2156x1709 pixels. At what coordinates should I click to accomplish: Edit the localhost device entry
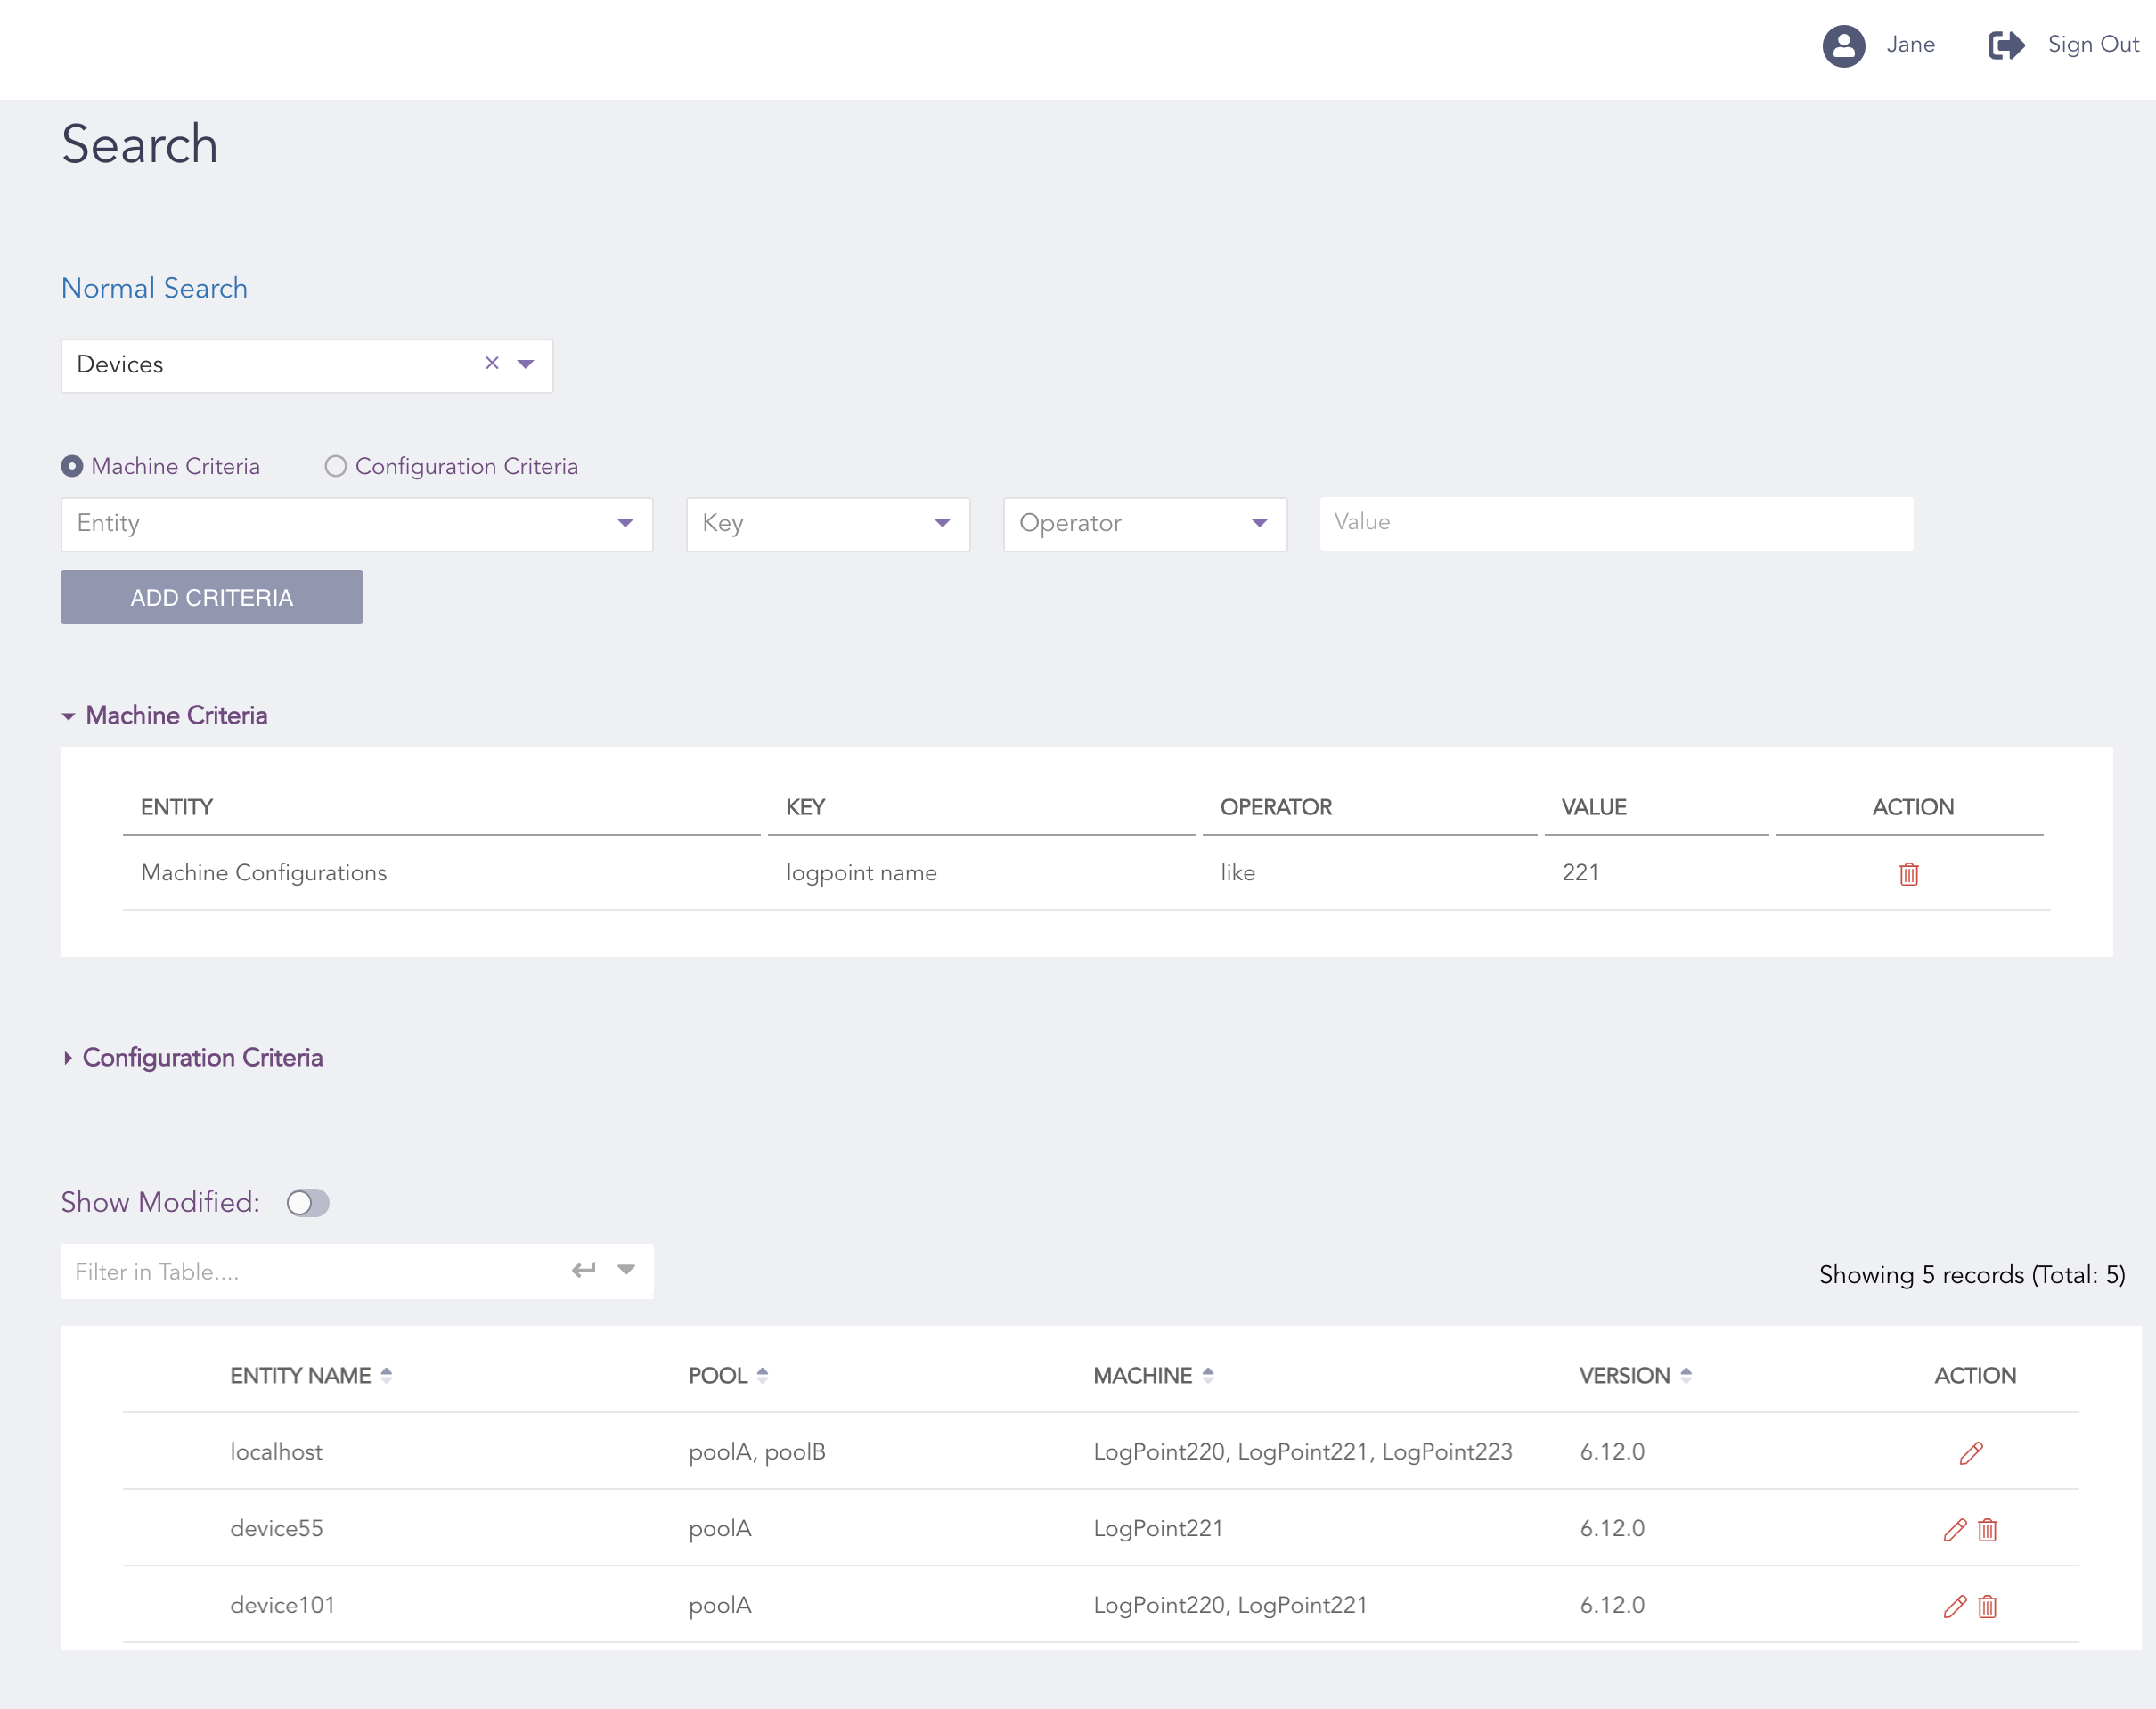1970,1453
